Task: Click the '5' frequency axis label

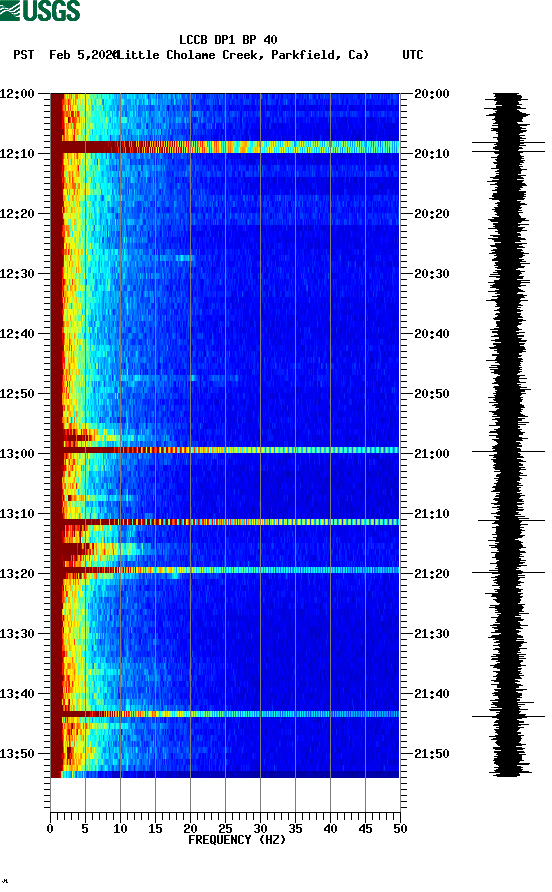Action: (85, 828)
